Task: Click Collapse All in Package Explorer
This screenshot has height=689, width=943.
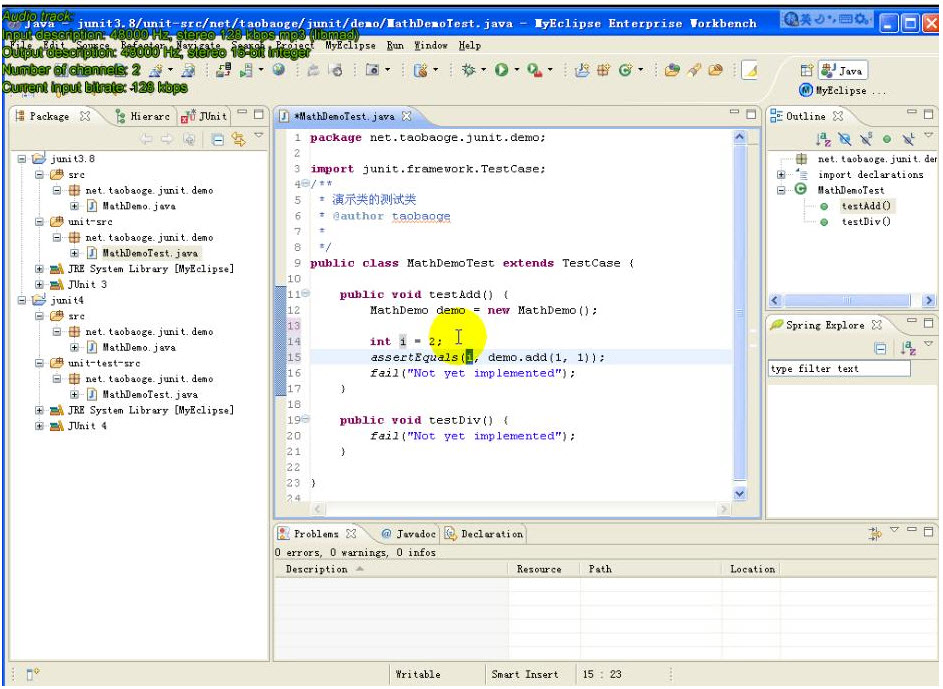Action: pos(217,140)
